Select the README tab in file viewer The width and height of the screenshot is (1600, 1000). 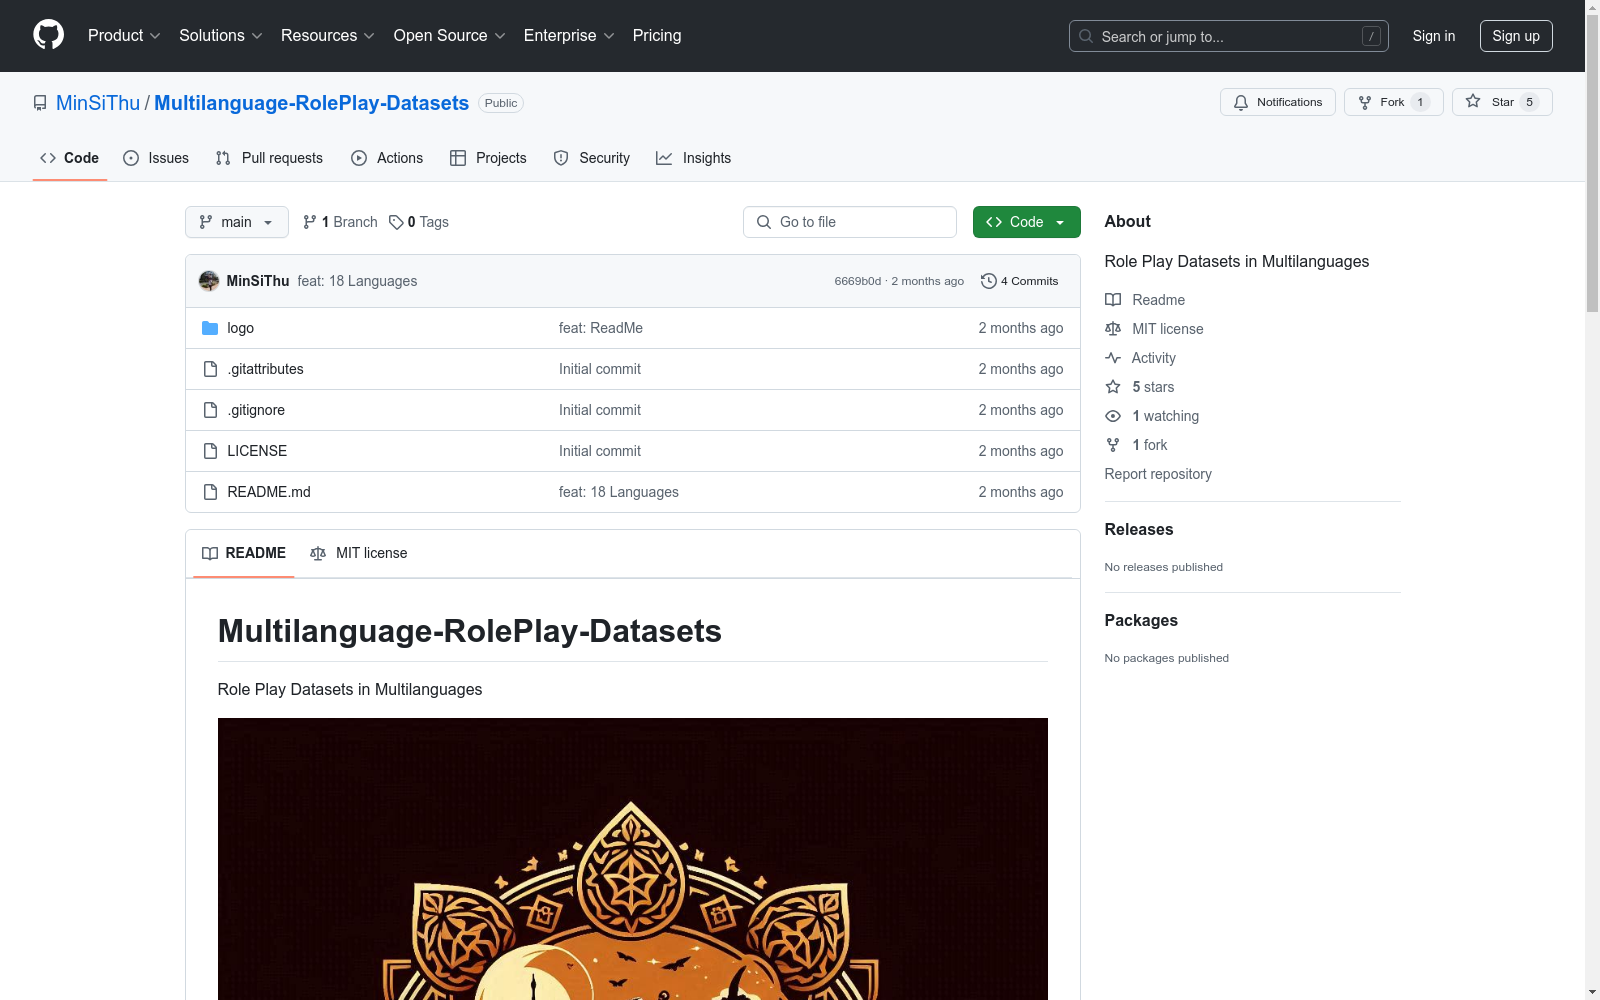tap(244, 553)
